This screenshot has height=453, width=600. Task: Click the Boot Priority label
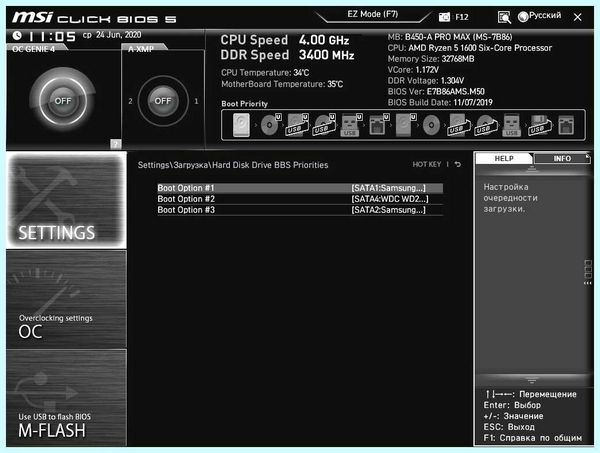point(245,104)
